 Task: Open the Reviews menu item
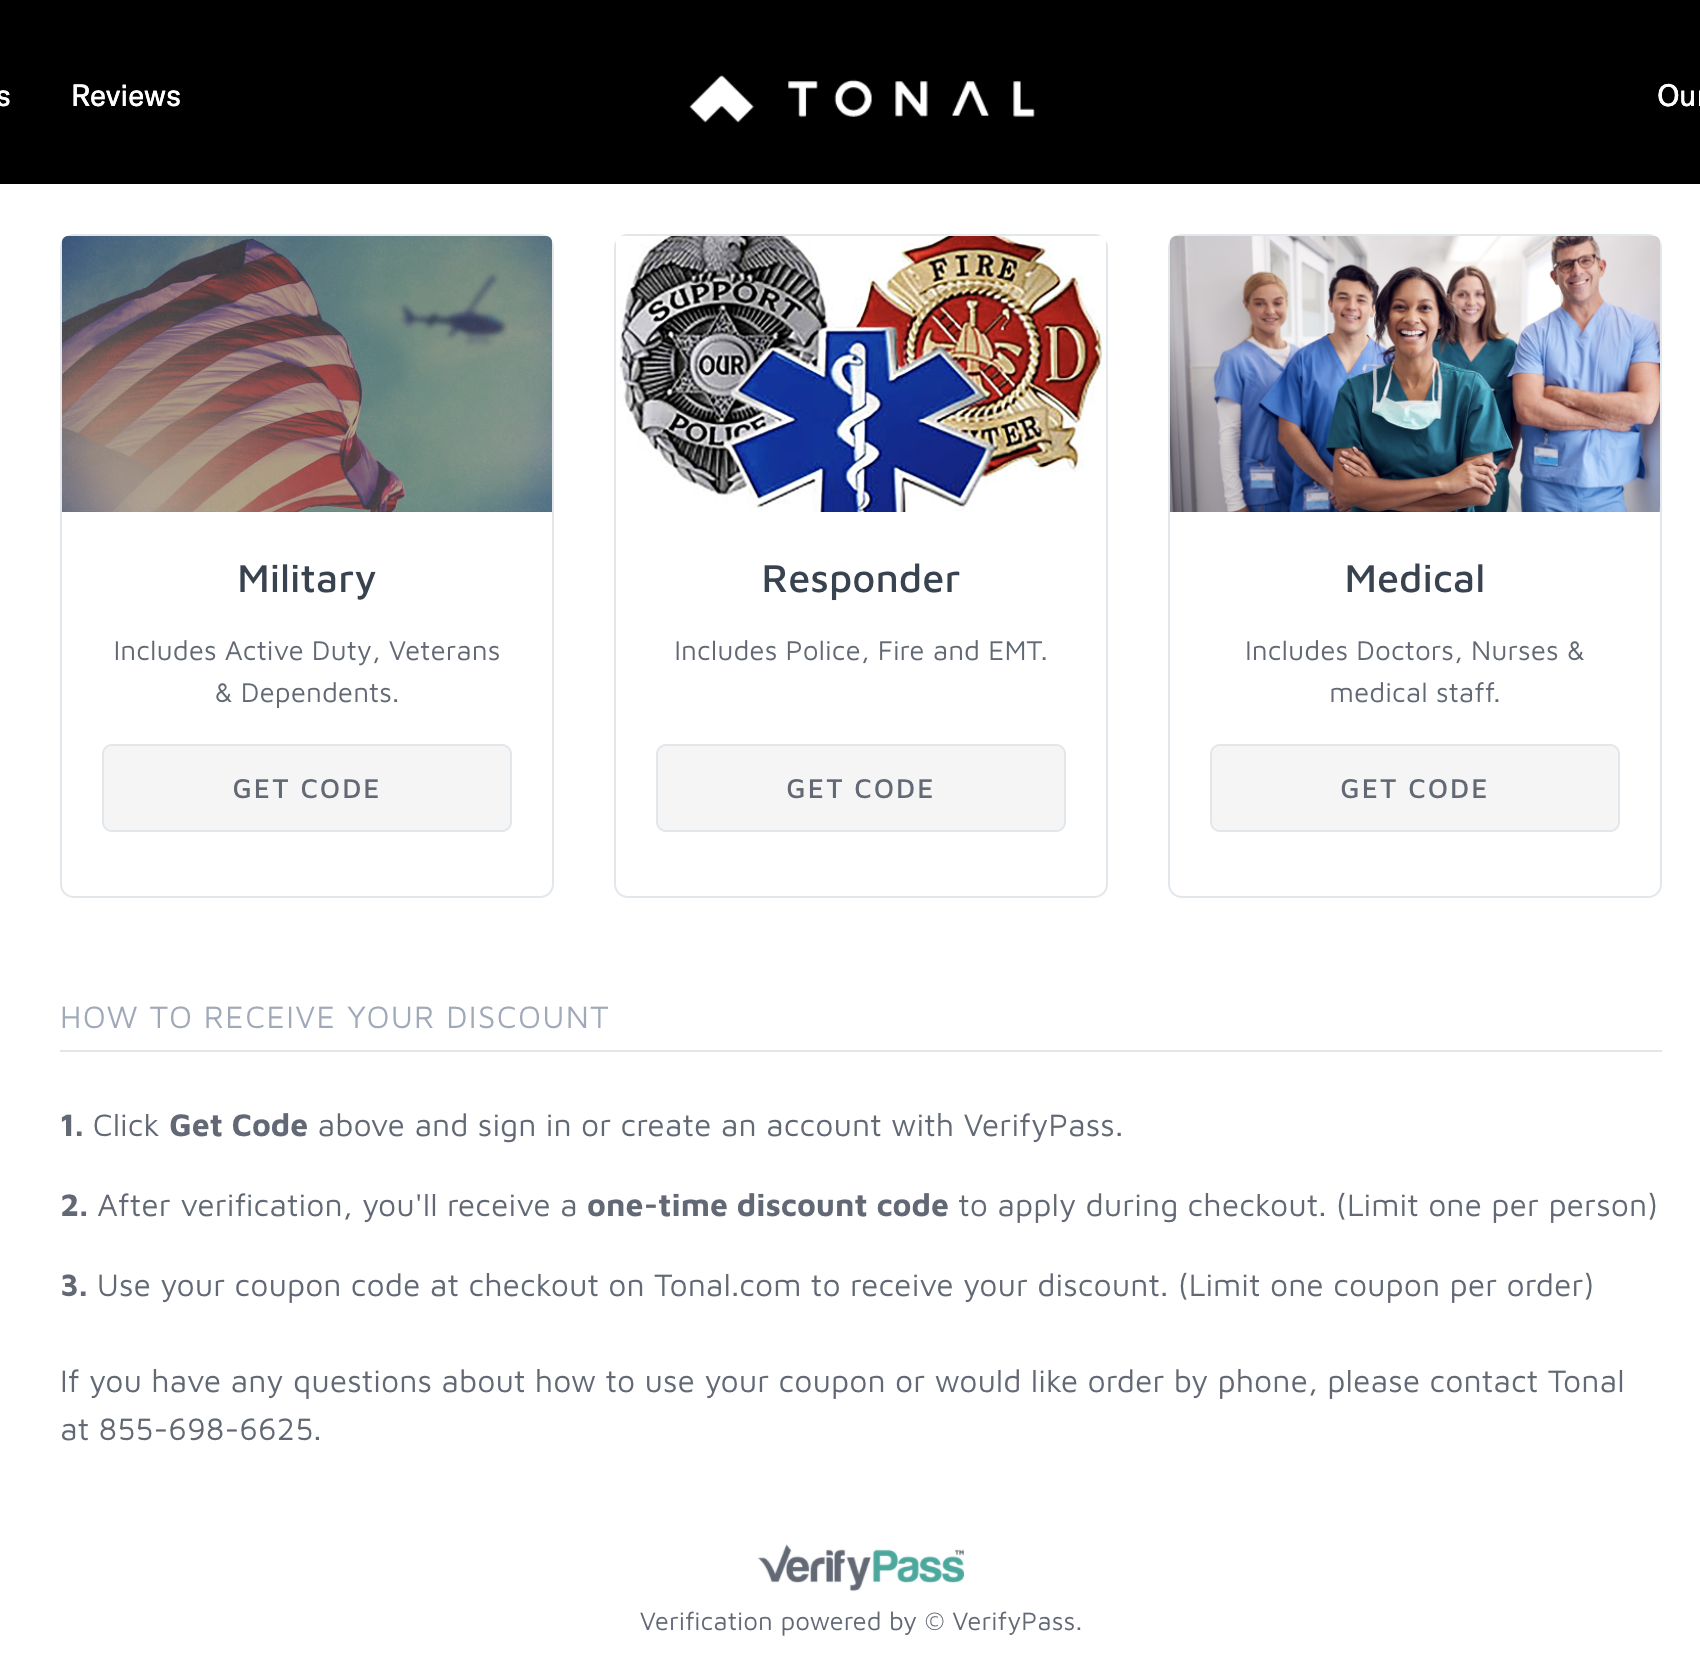(x=126, y=96)
